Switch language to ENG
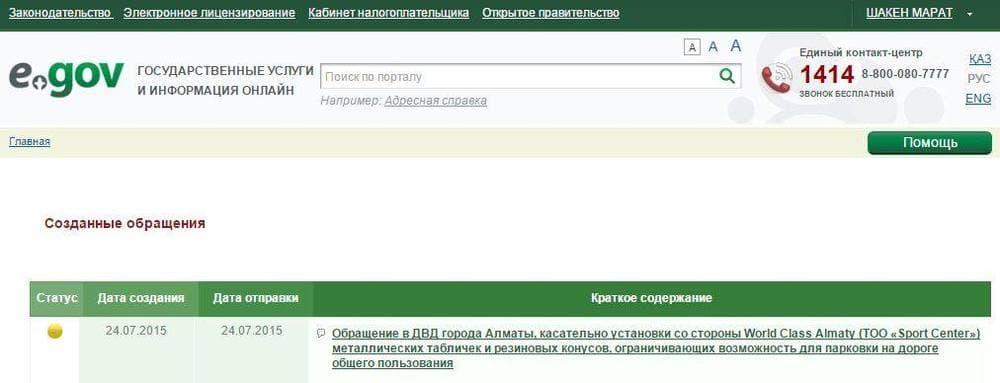 [x=978, y=99]
